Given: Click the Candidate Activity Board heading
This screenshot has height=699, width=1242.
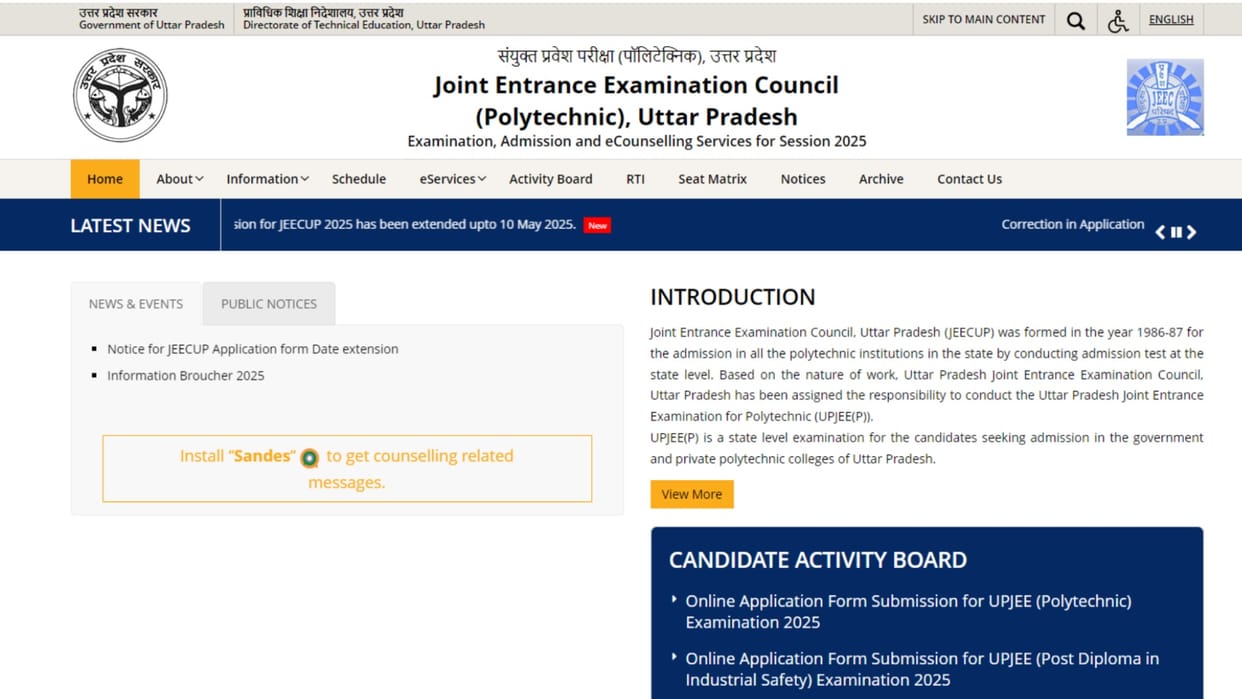Looking at the screenshot, I should [818, 560].
